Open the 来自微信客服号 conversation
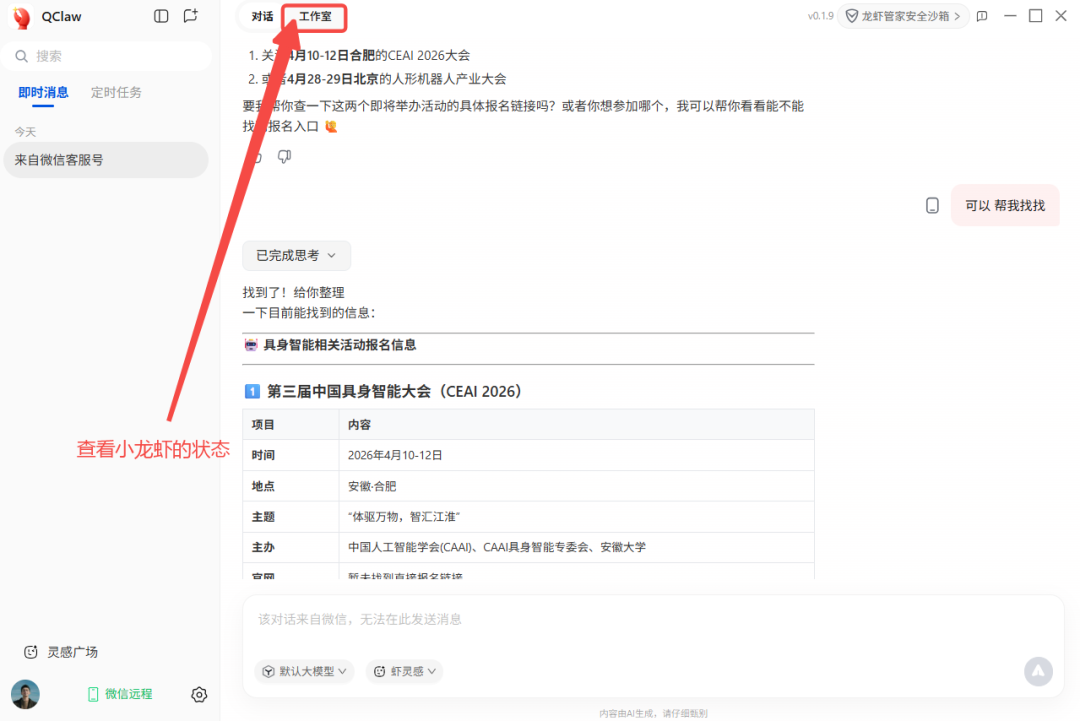The image size is (1080, 721). pyautogui.click(x=106, y=159)
